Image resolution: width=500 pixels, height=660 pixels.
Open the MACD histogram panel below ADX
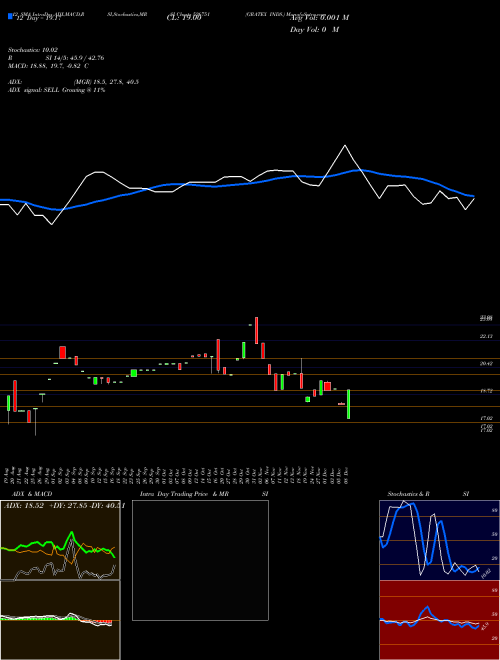pyautogui.click(x=60, y=620)
